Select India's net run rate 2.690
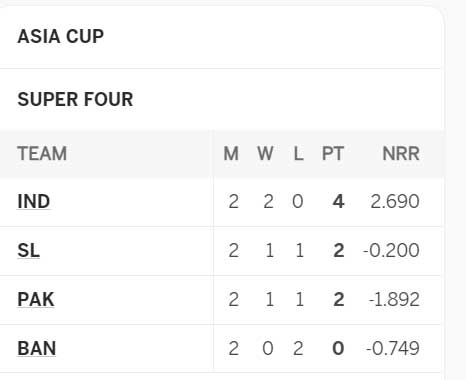 (395, 202)
